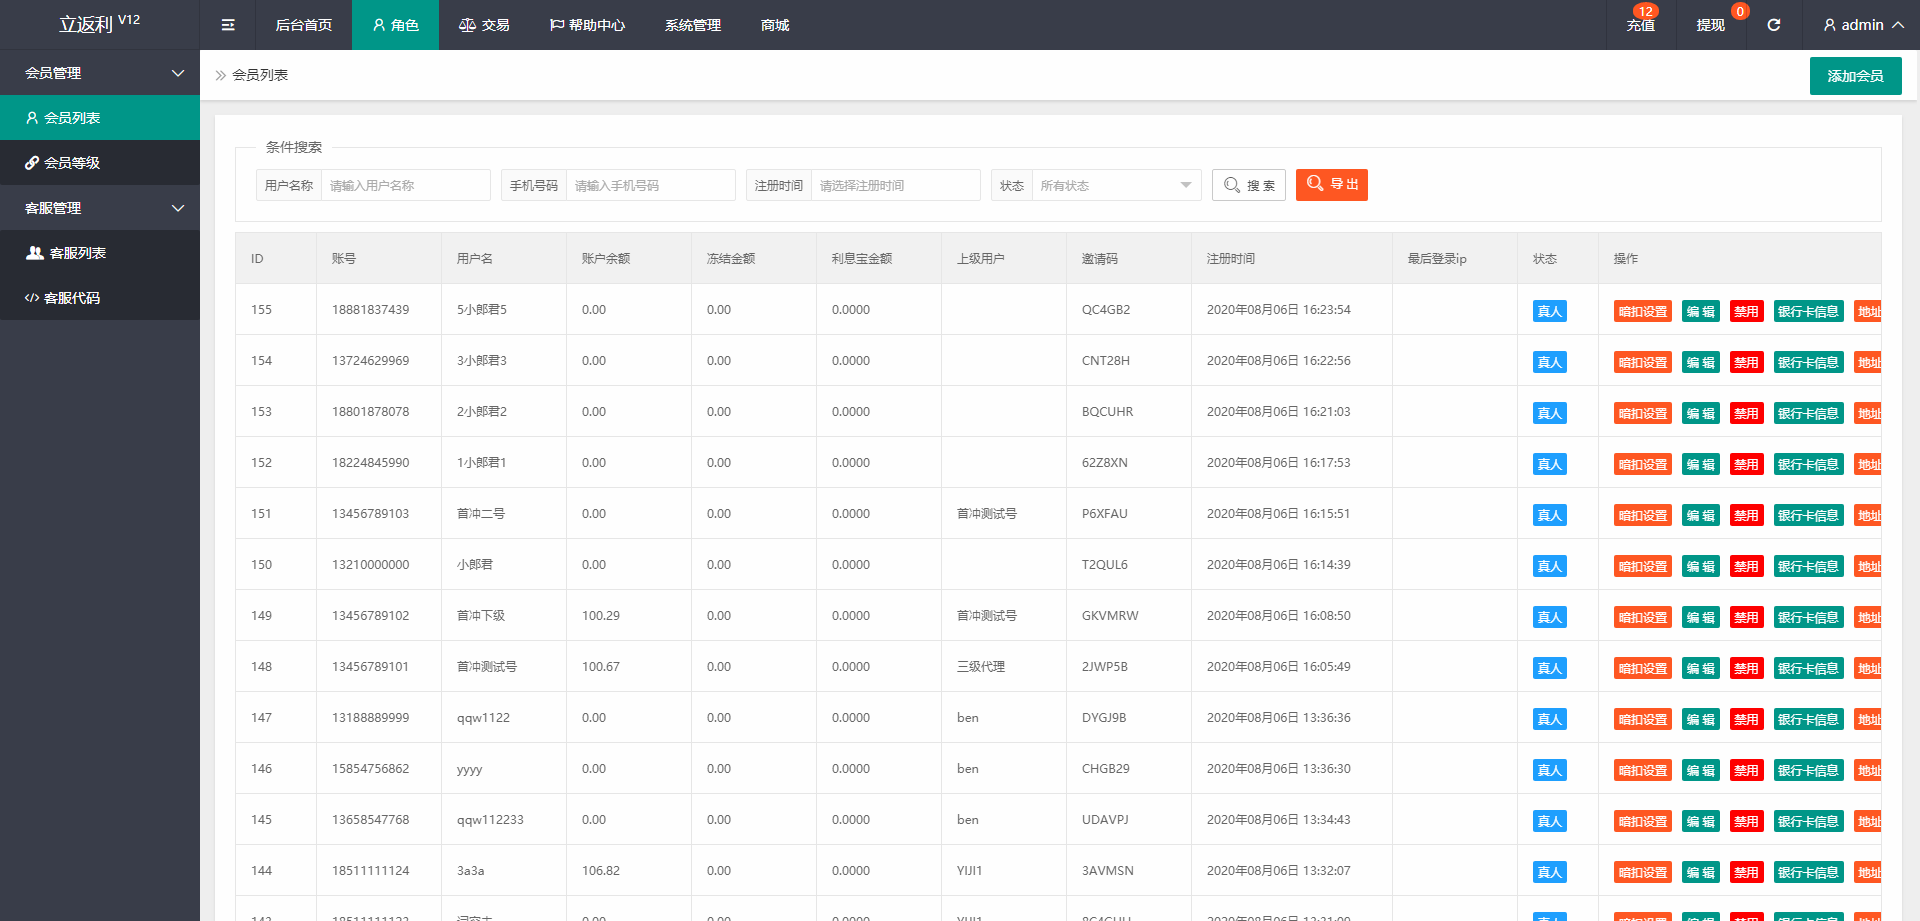Image resolution: width=1920 pixels, height=921 pixels.
Task: Toggle 真人 status for user ID 155
Action: 1549,311
